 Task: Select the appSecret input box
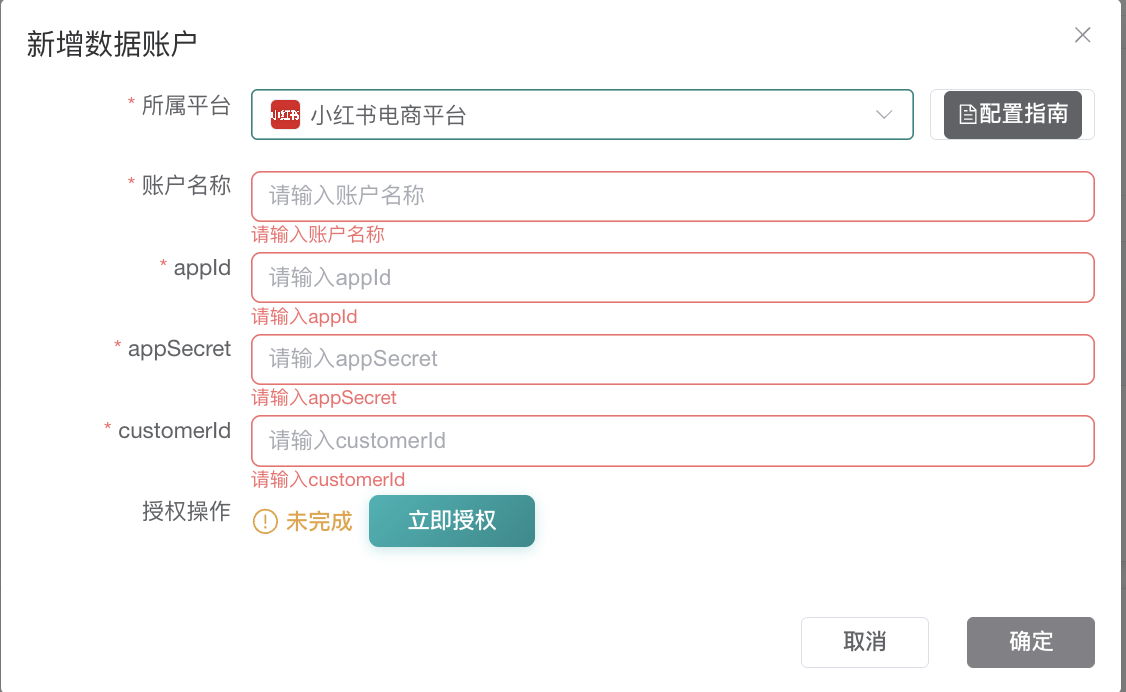672,359
